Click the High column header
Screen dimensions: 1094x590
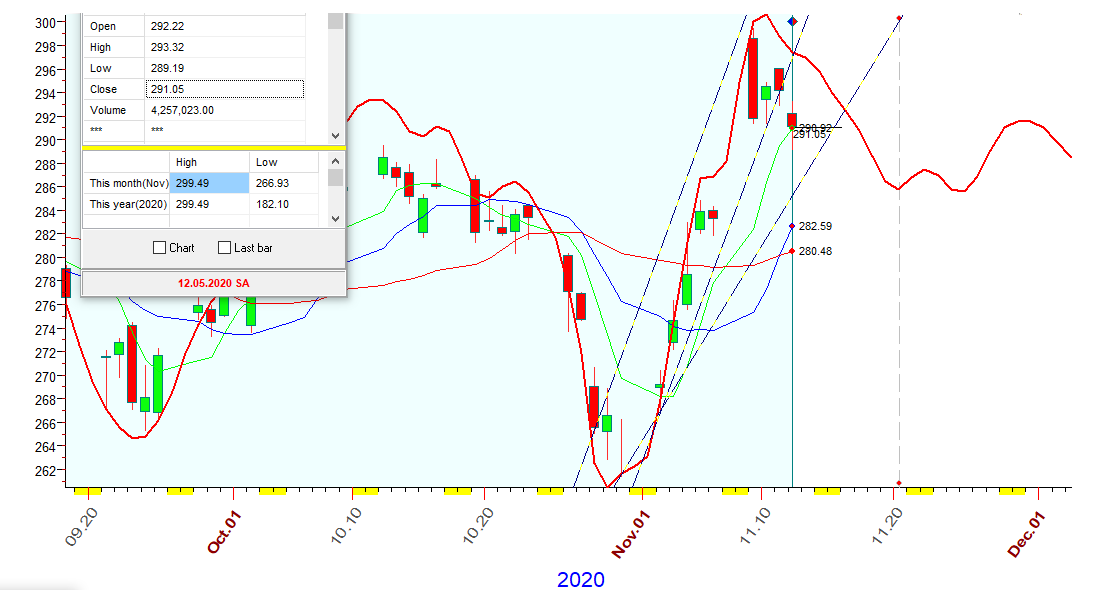point(187,162)
